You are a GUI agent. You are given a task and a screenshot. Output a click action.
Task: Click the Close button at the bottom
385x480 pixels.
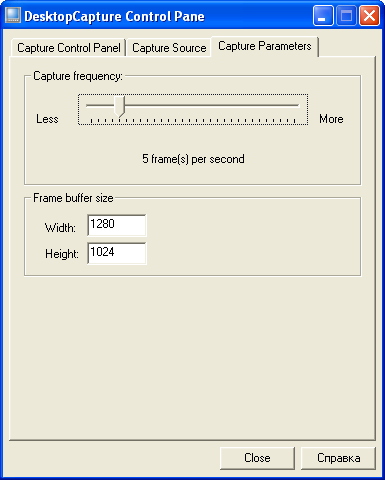click(x=257, y=458)
